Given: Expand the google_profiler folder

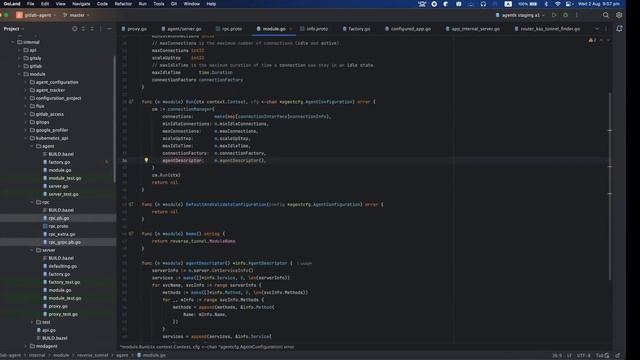Looking at the screenshot, I should (26, 130).
